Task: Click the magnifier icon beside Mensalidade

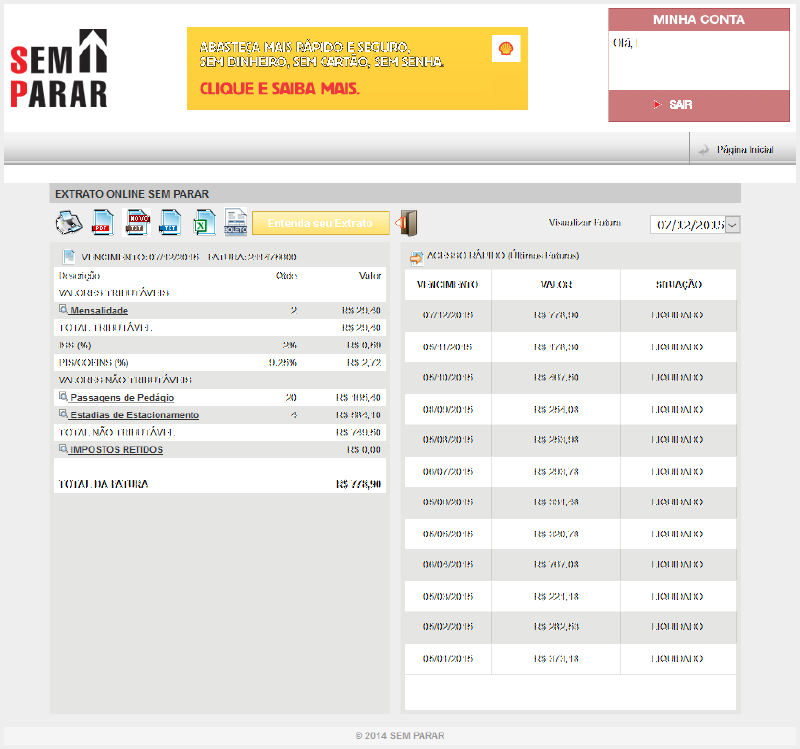Action: [x=63, y=309]
